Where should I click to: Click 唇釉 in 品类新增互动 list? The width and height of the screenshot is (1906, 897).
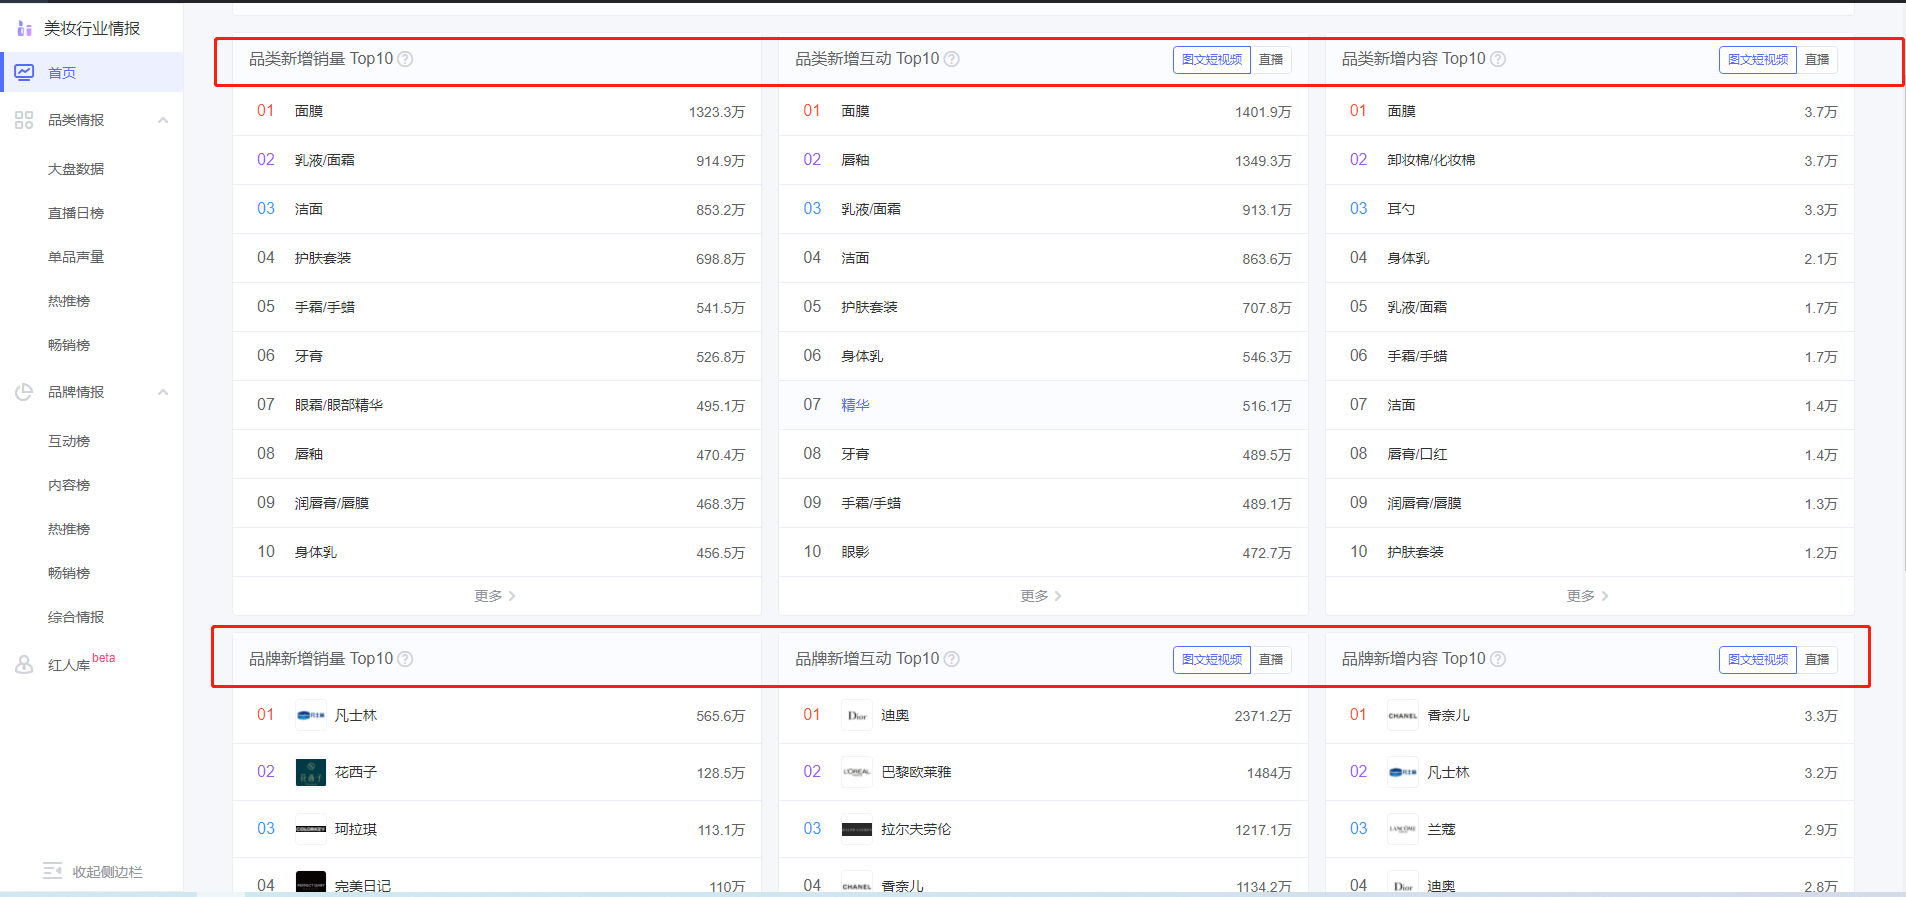click(855, 160)
